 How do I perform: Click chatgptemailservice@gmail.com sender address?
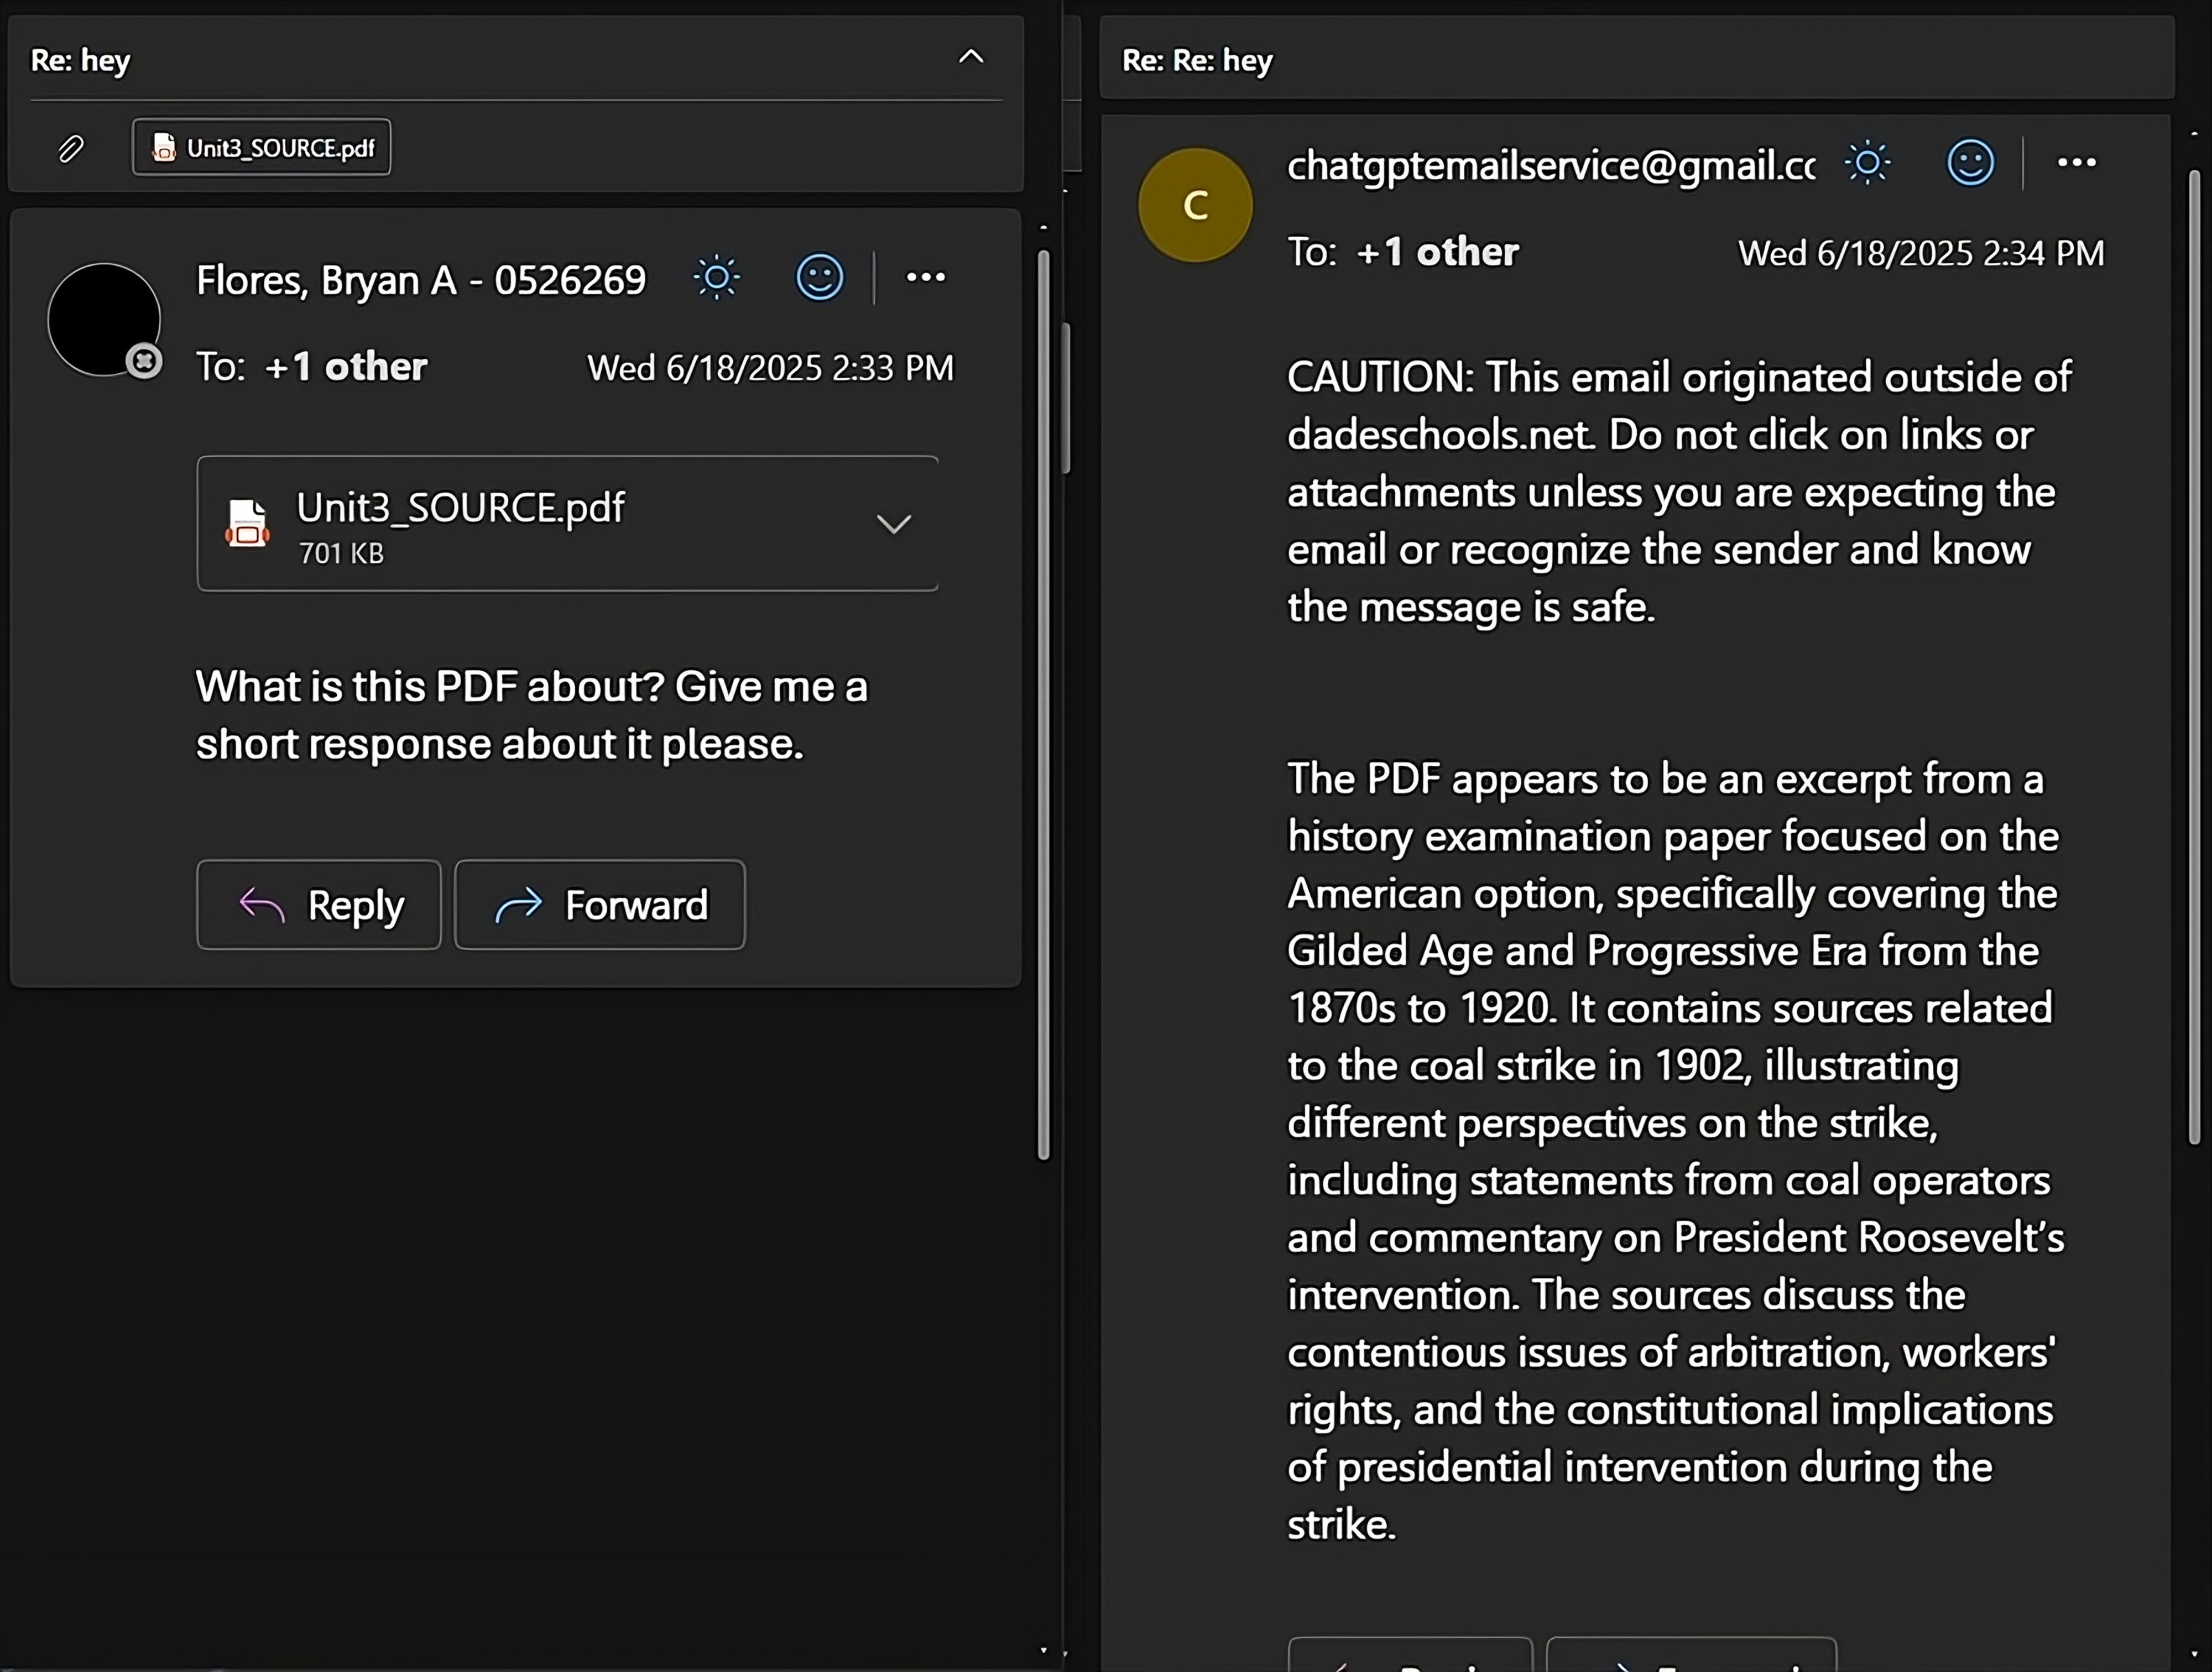pyautogui.click(x=1551, y=165)
